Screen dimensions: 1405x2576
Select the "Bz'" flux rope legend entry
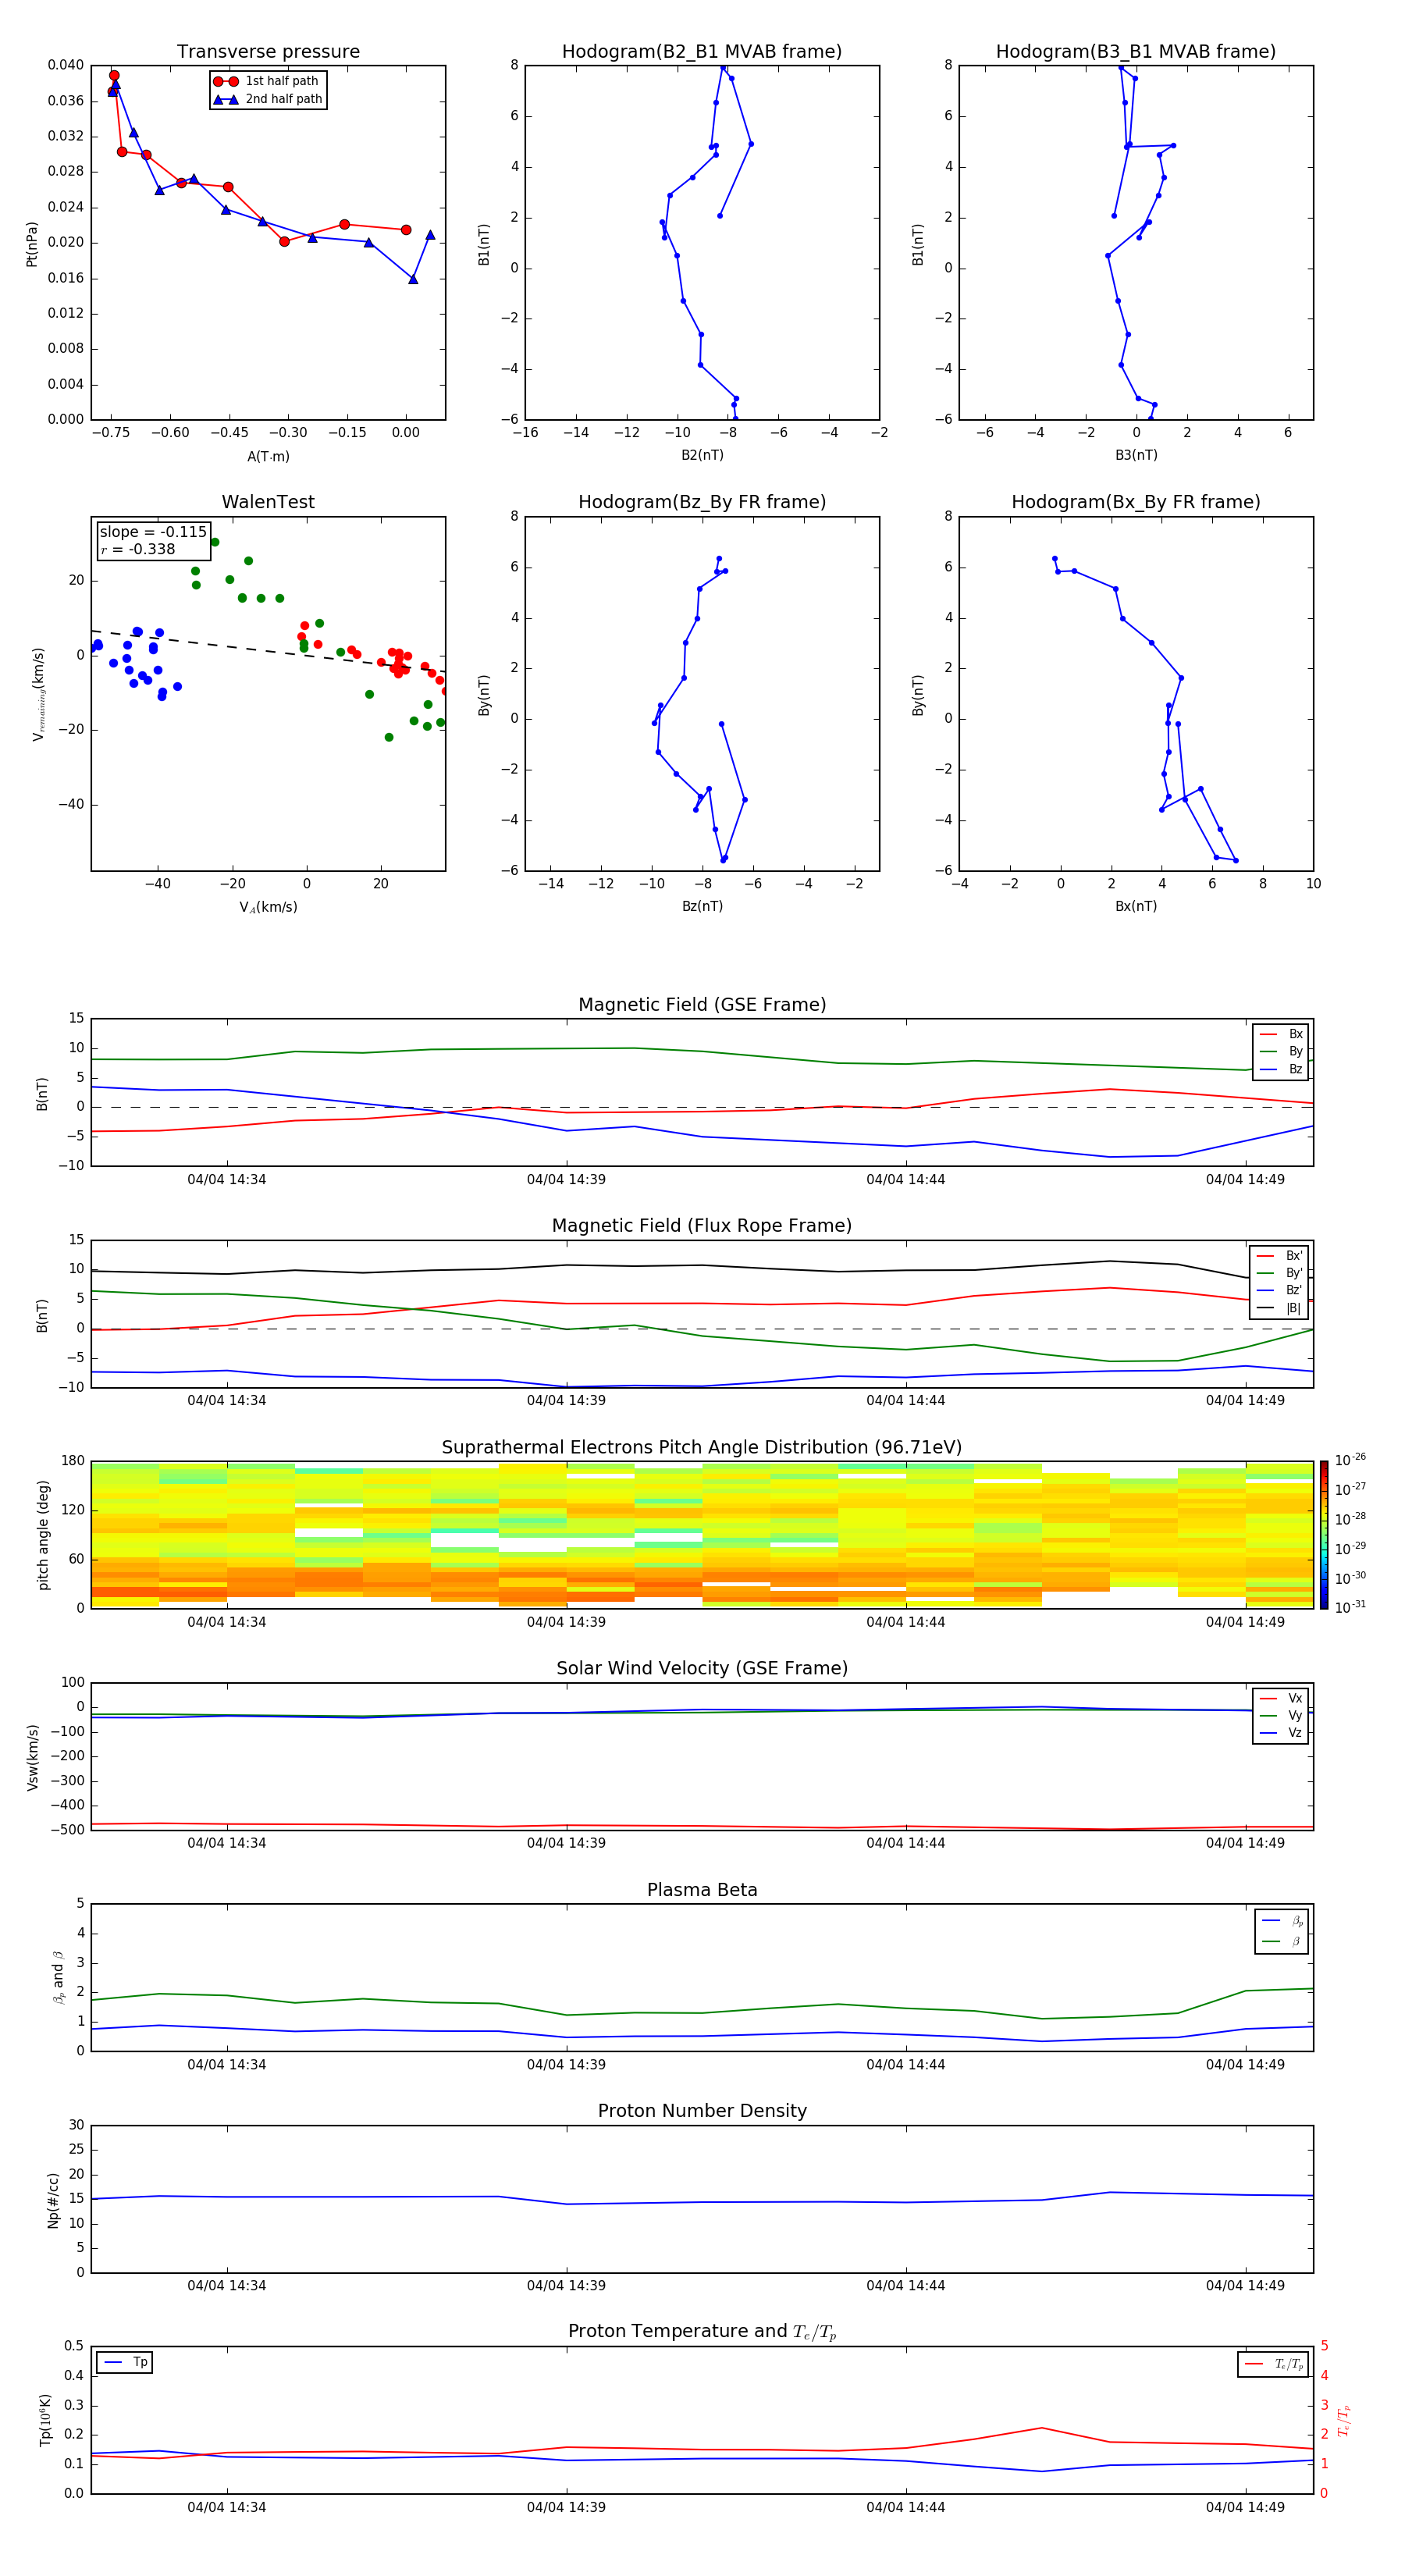(1279, 1290)
